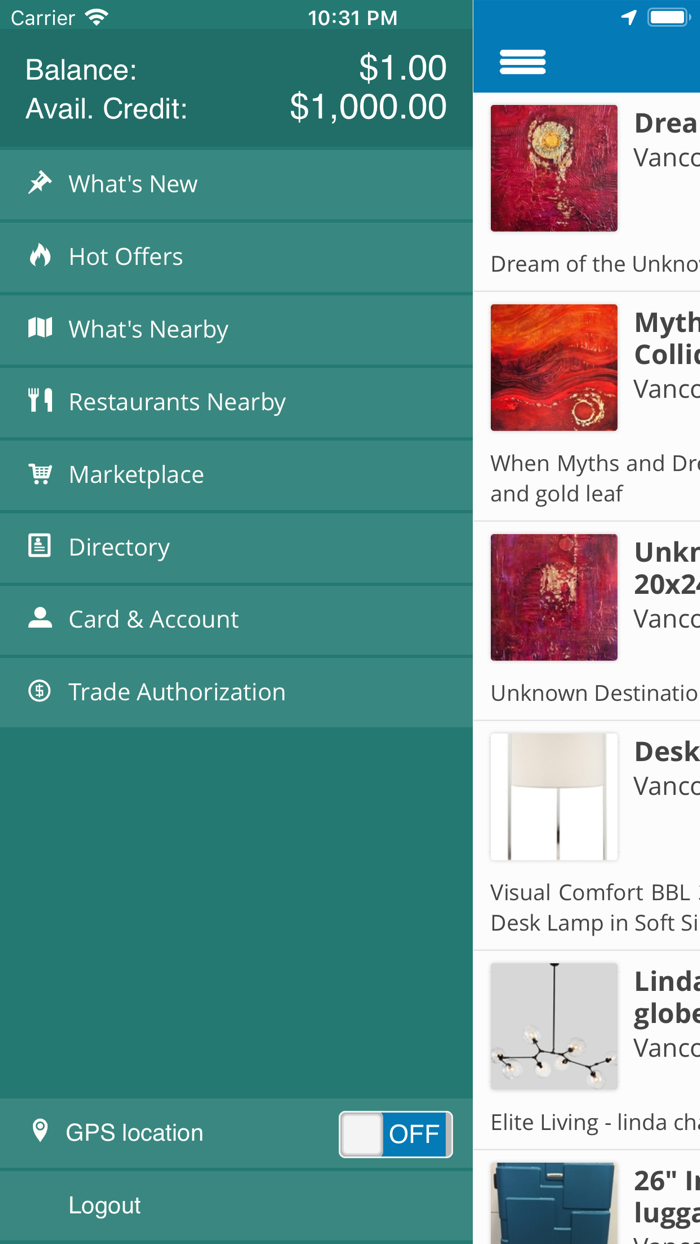The height and width of the screenshot is (1244, 700).
Task: View the Dream of the Unknown artwork thumbnail
Action: (x=553, y=168)
